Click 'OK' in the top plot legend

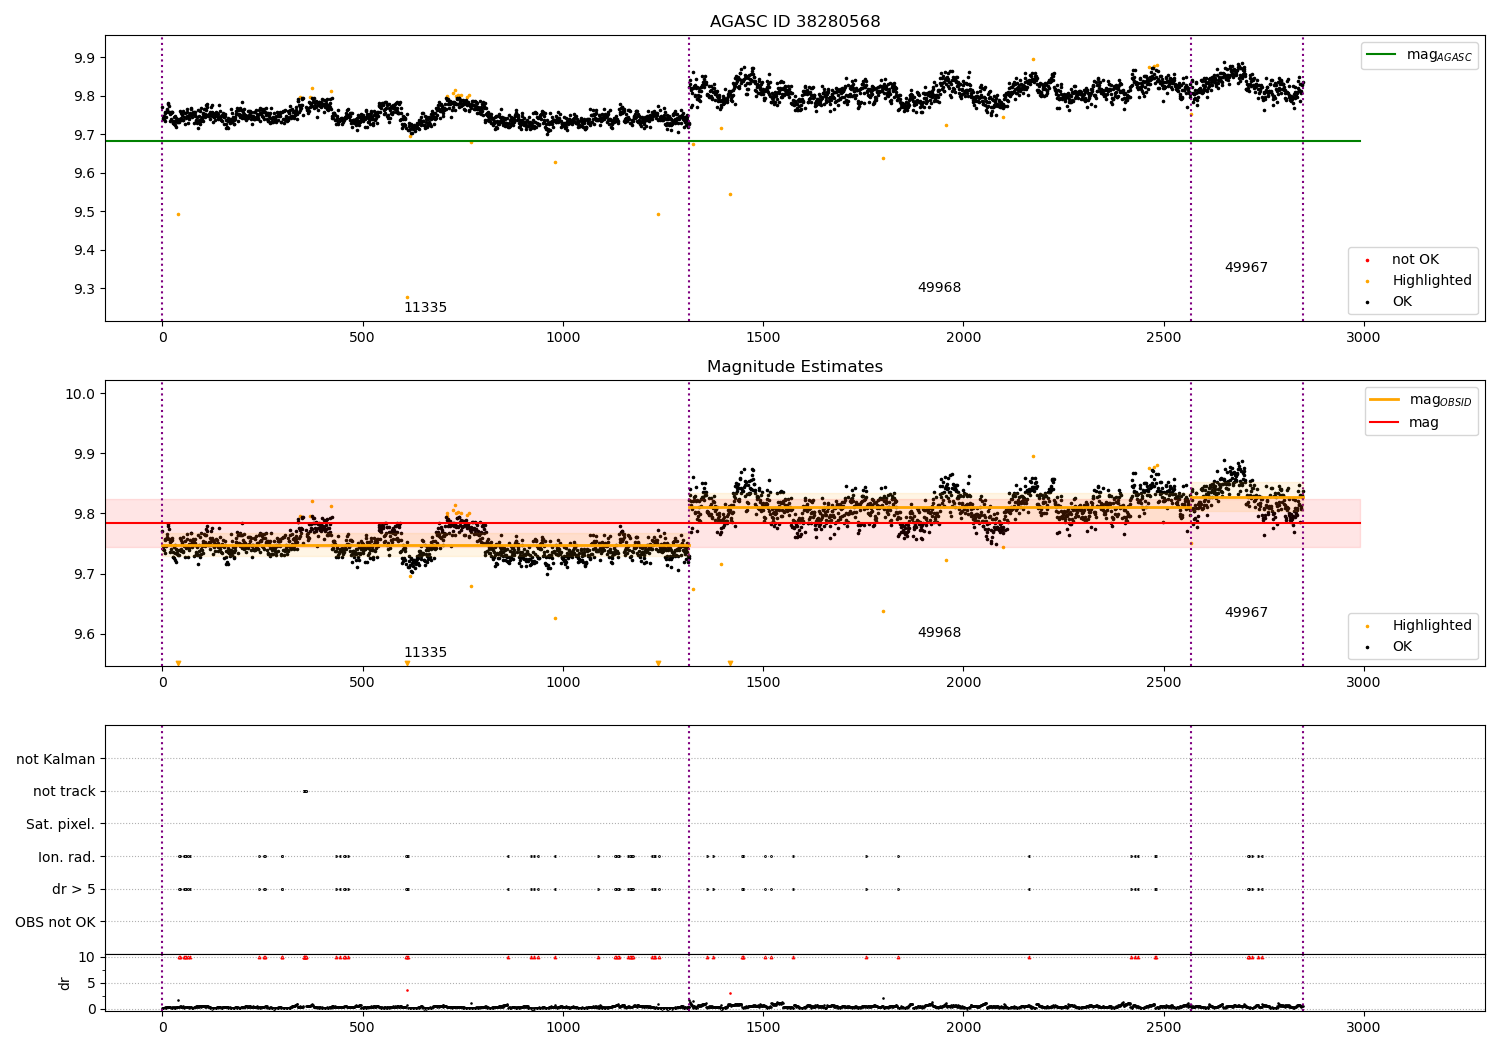tap(1402, 301)
